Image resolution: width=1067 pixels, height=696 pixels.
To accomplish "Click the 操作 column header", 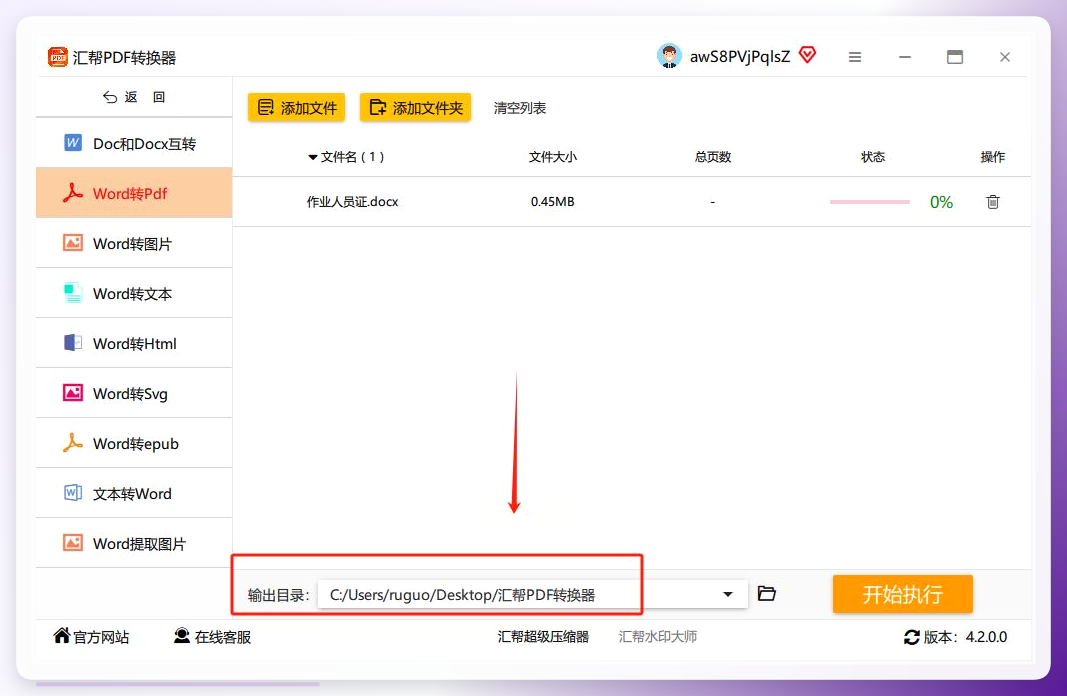I will point(992,157).
